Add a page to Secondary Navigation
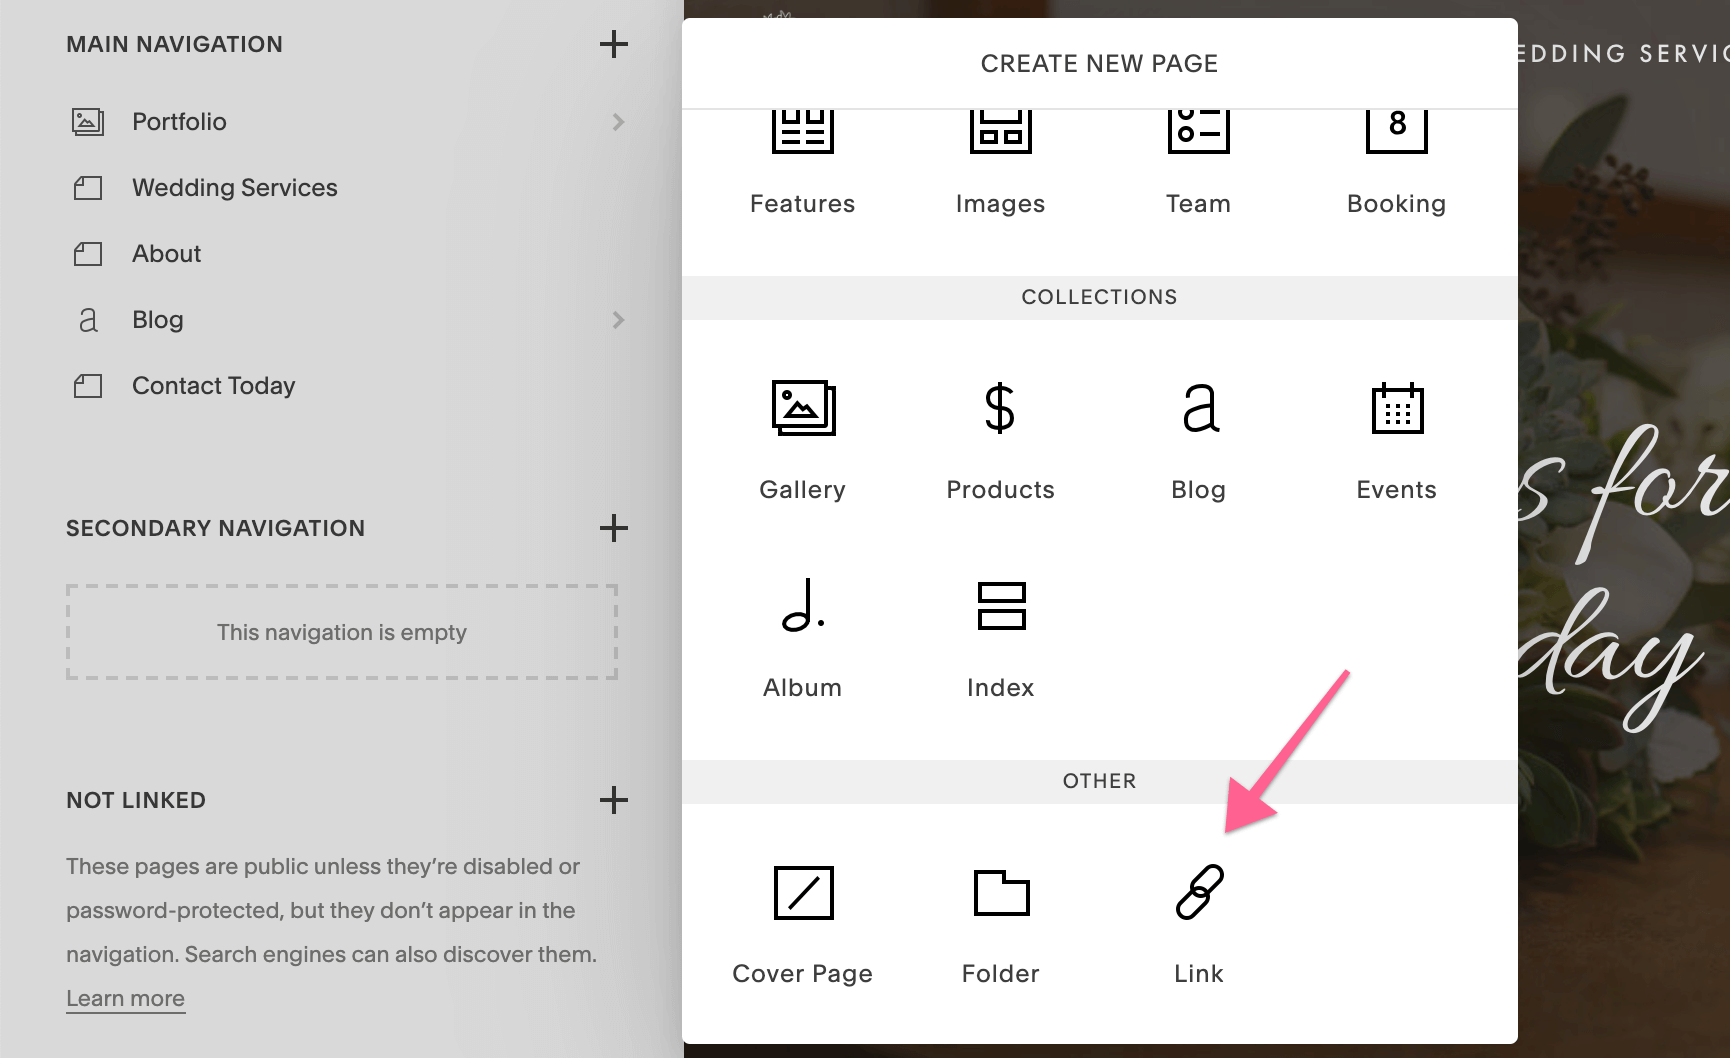The height and width of the screenshot is (1058, 1730). click(613, 529)
